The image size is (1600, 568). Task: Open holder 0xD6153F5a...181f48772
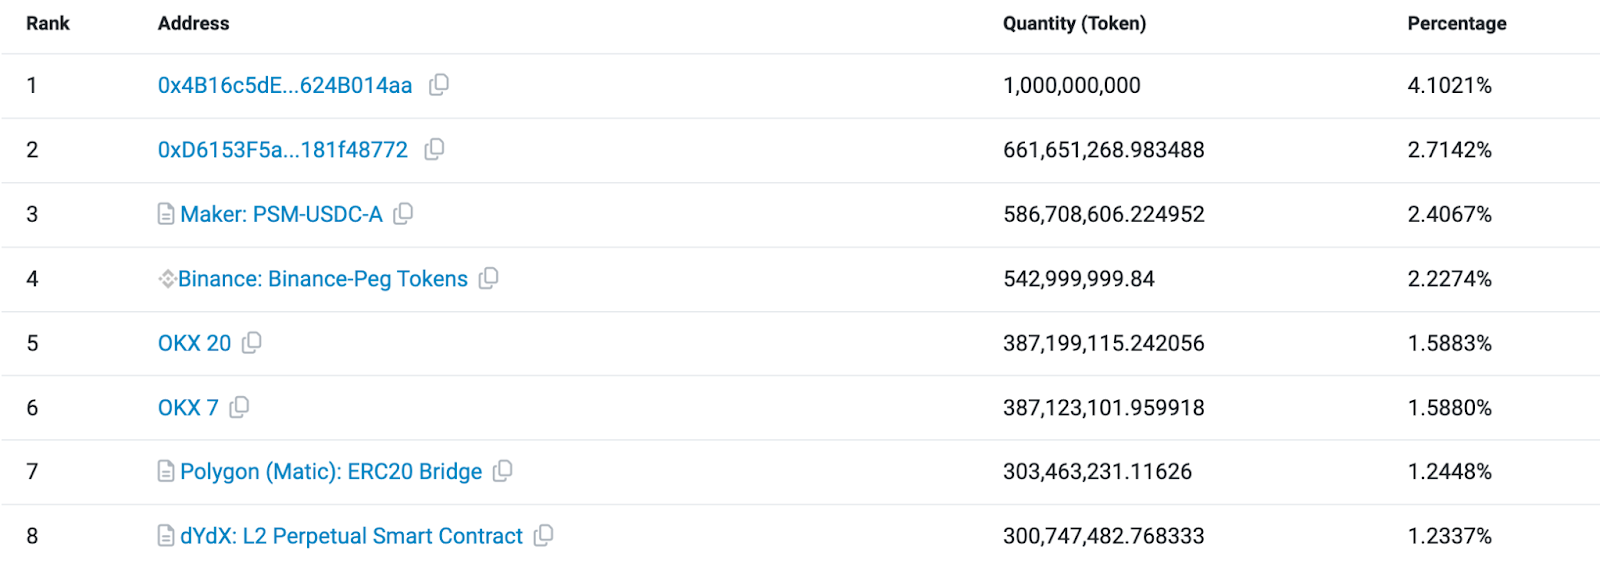(283, 150)
